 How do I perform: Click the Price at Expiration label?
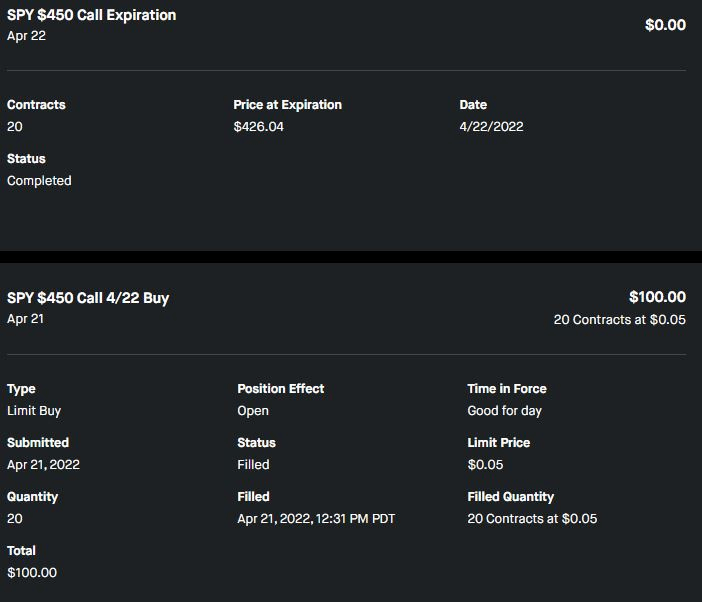point(287,105)
